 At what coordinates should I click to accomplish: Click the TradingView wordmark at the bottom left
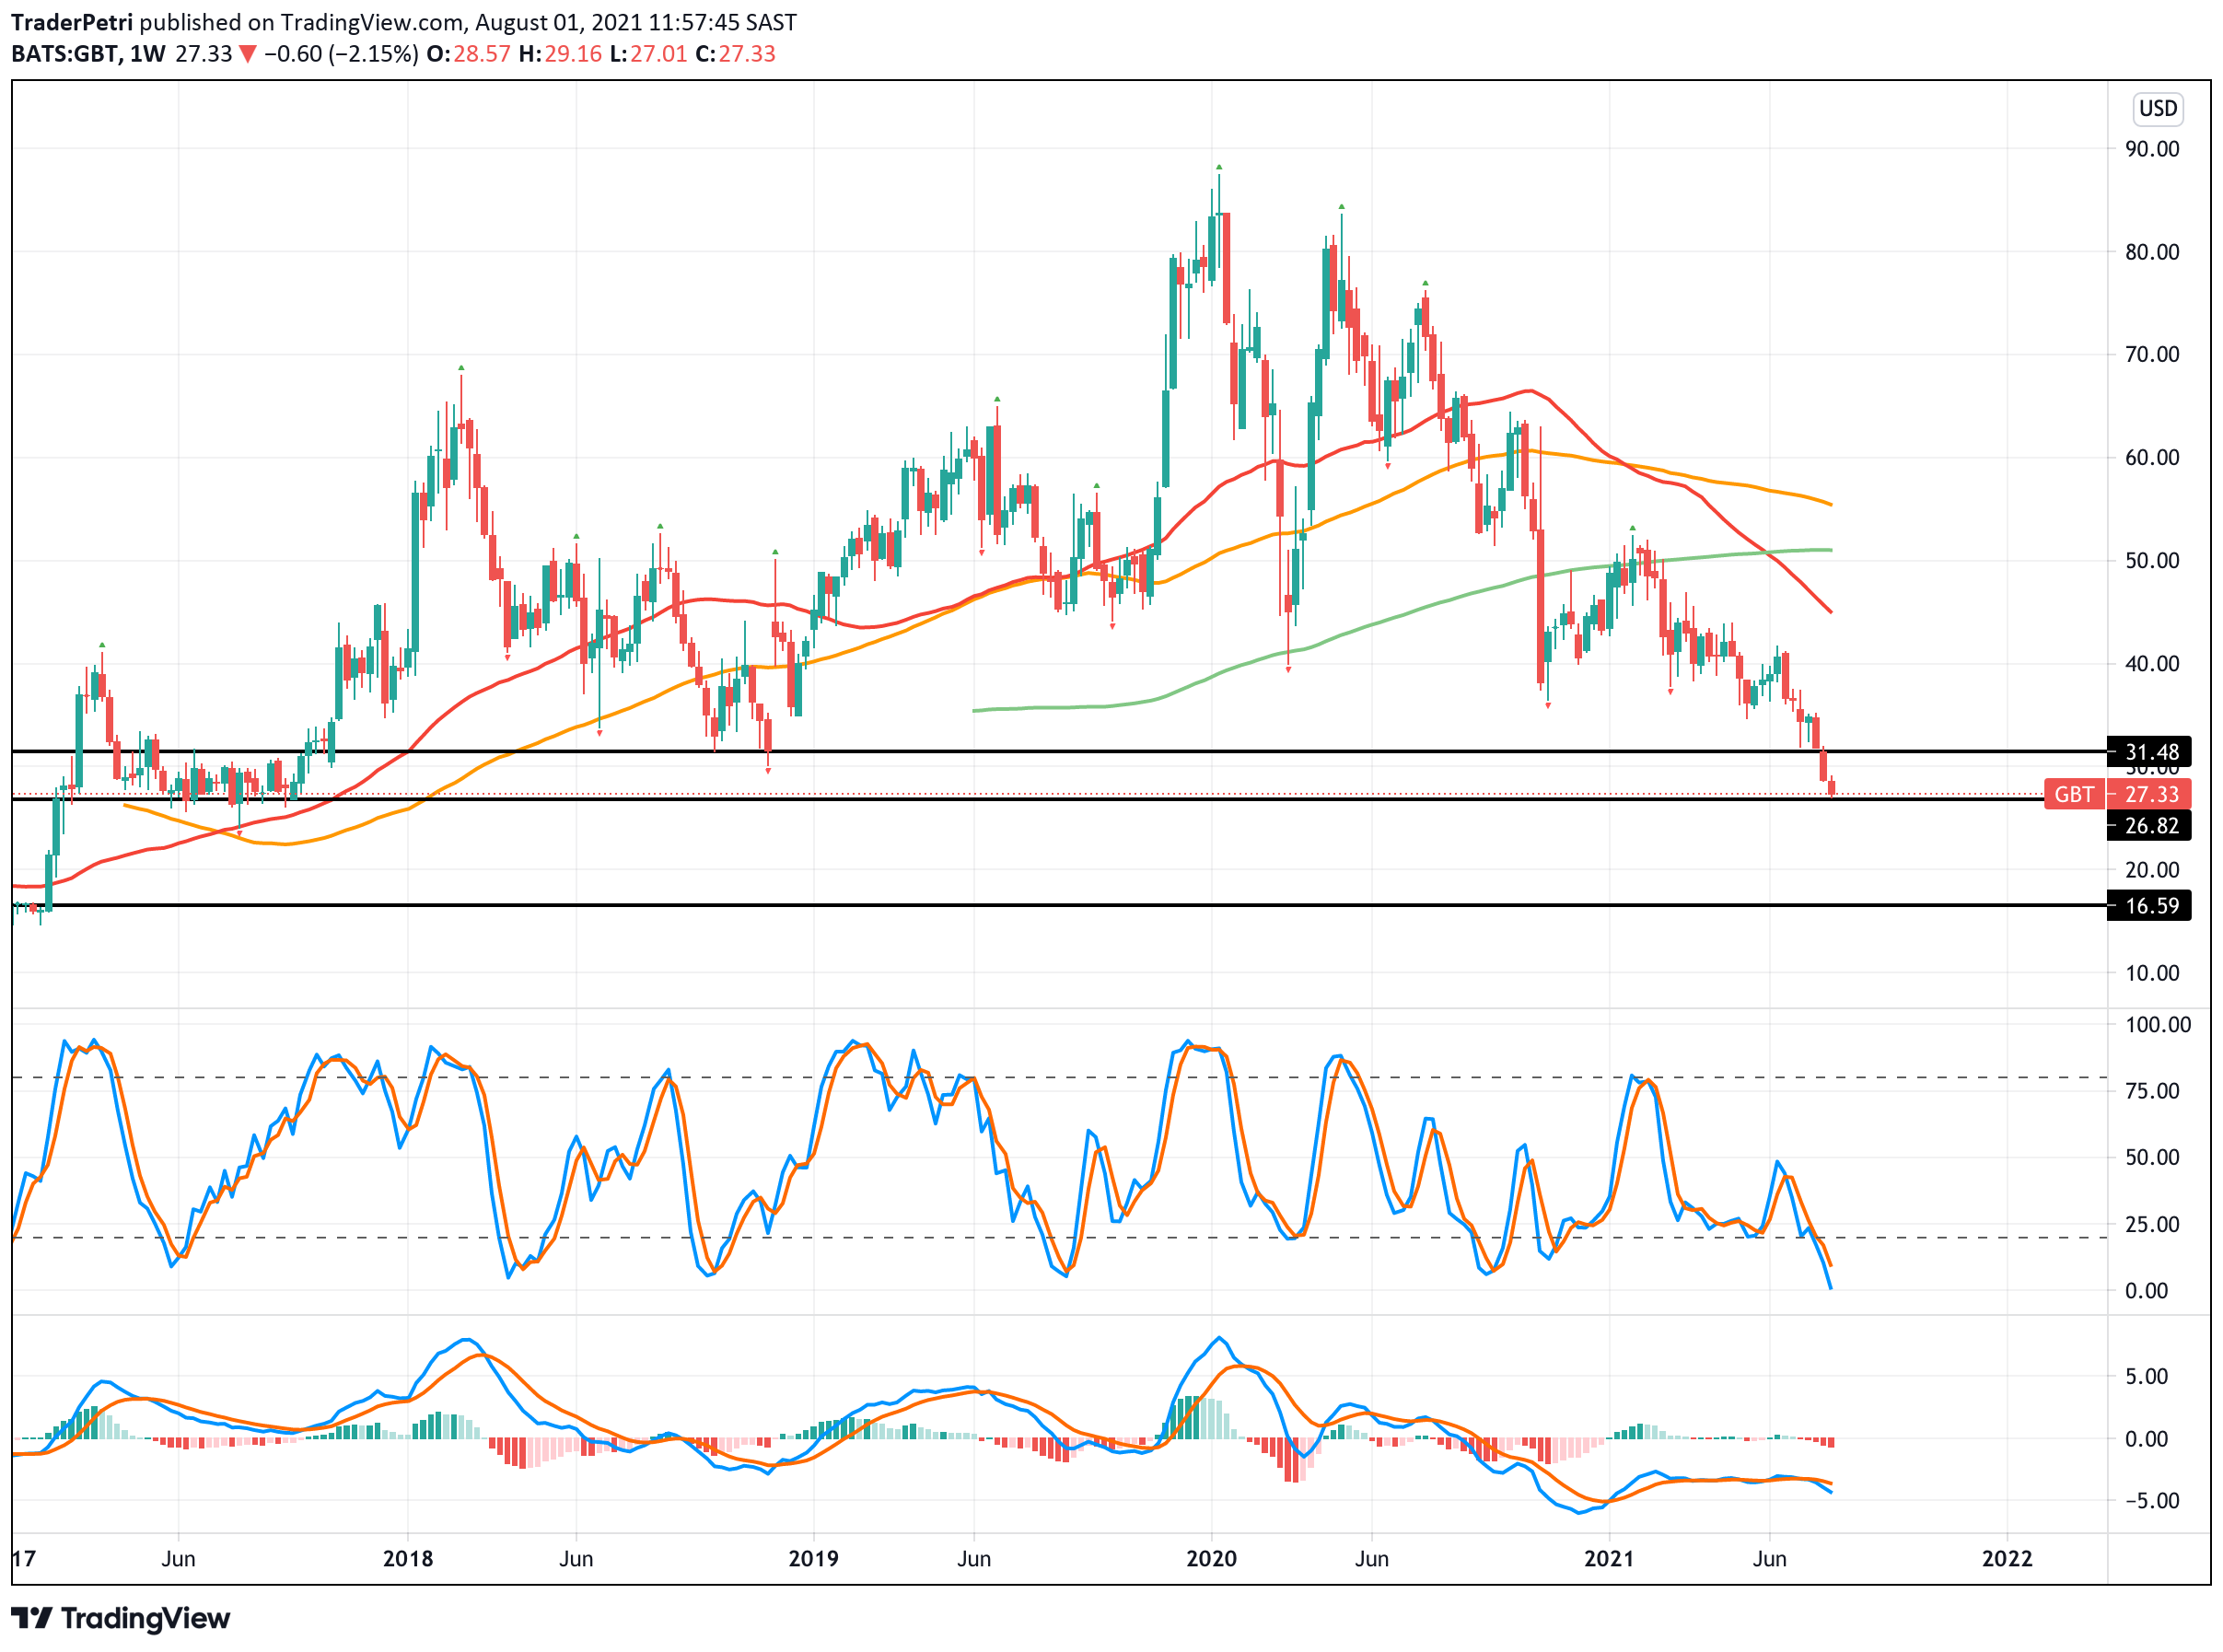146,1617
